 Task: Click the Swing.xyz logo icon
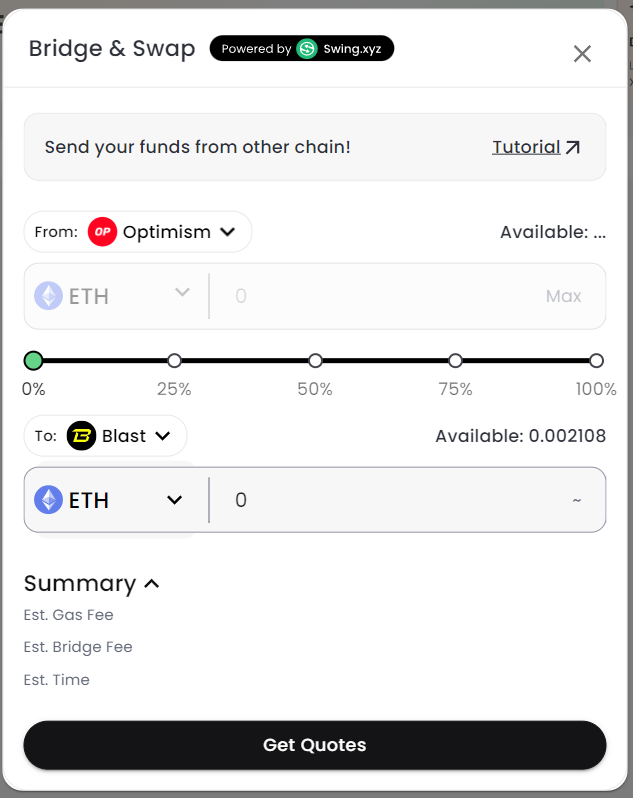[307, 48]
